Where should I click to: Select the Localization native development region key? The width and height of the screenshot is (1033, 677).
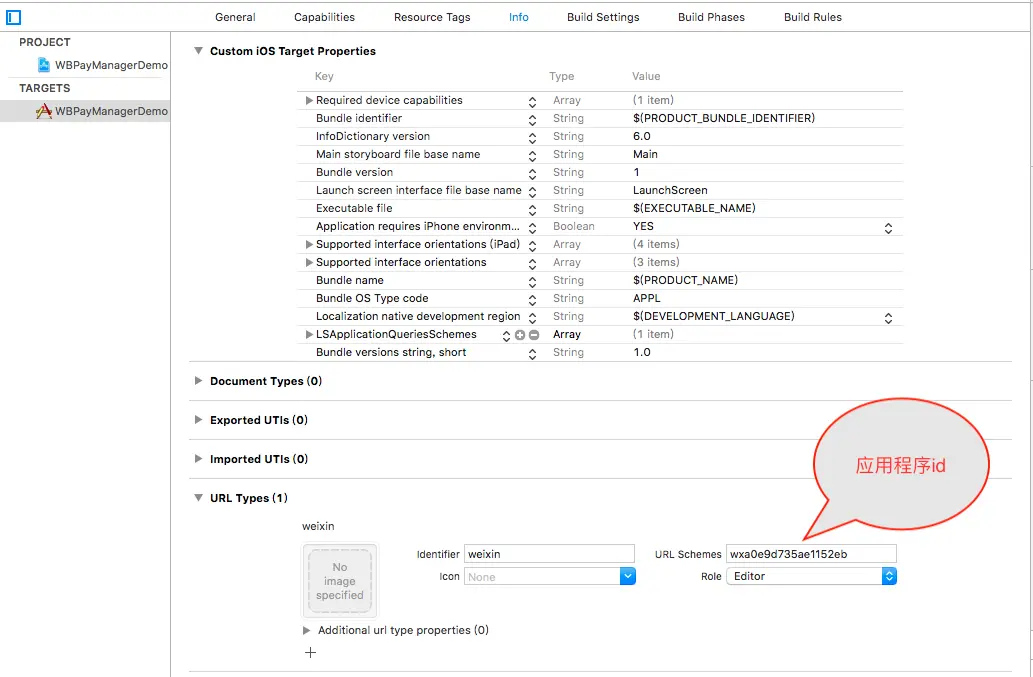[418, 316]
